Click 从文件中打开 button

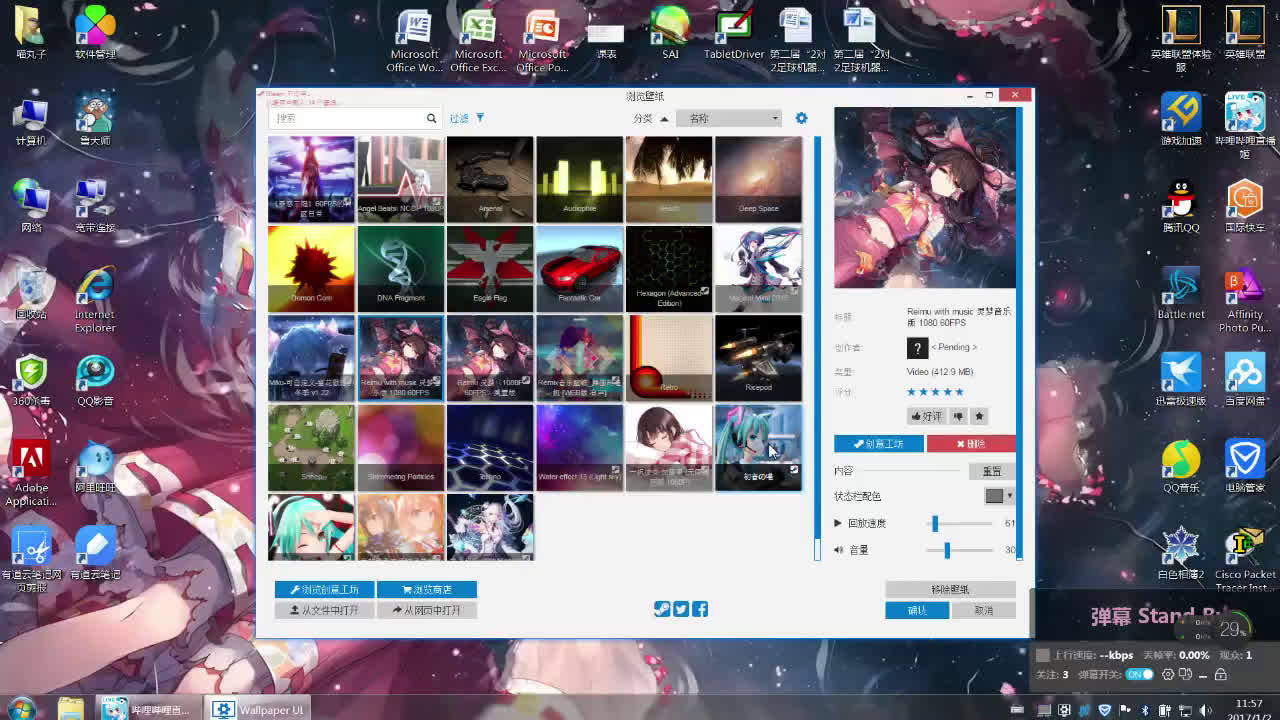click(x=324, y=610)
